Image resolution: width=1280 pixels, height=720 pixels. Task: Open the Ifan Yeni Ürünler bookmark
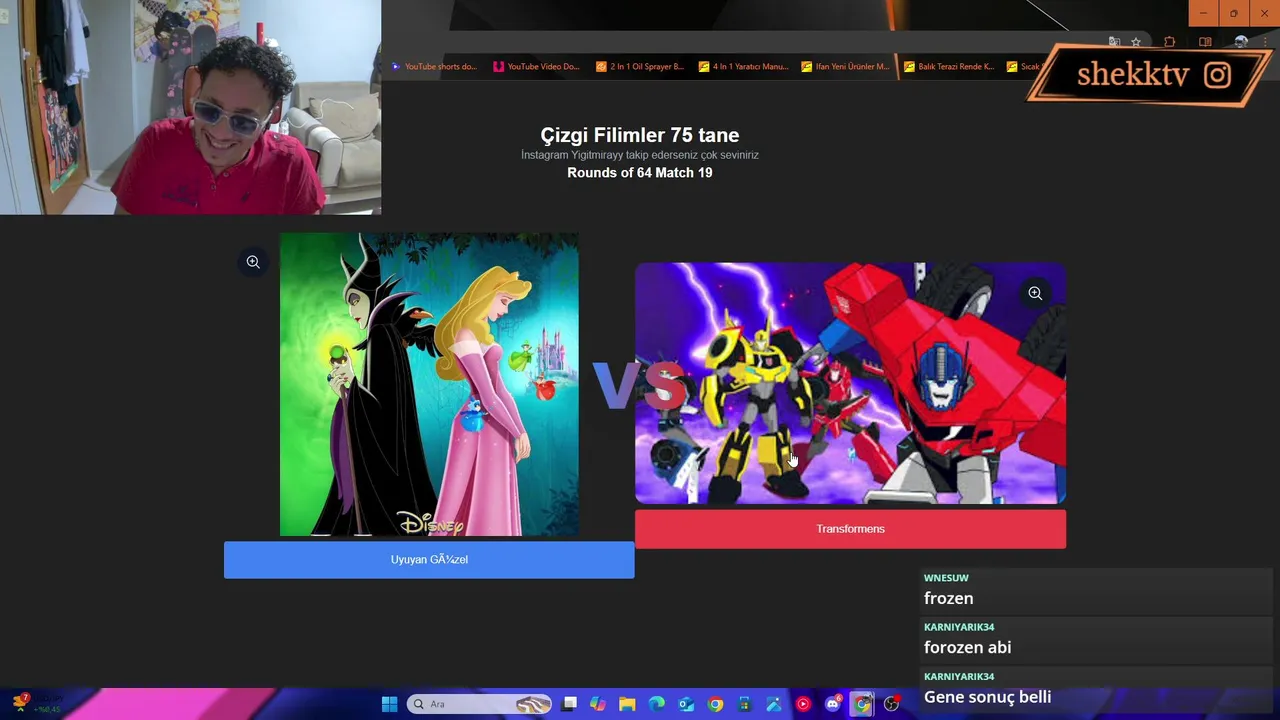pos(846,67)
